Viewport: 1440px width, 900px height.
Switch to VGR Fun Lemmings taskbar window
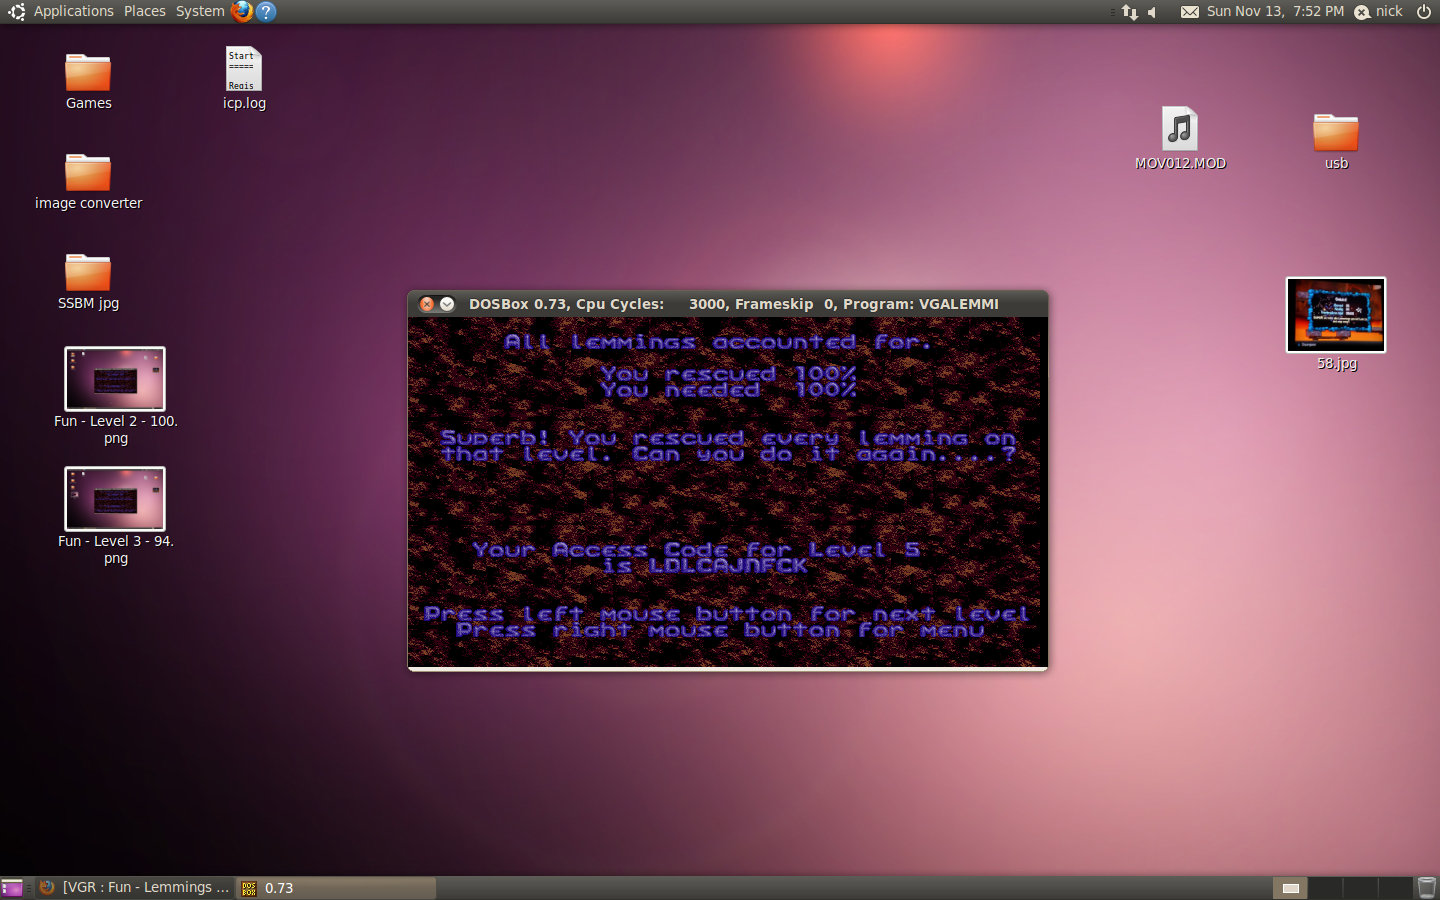coord(136,887)
